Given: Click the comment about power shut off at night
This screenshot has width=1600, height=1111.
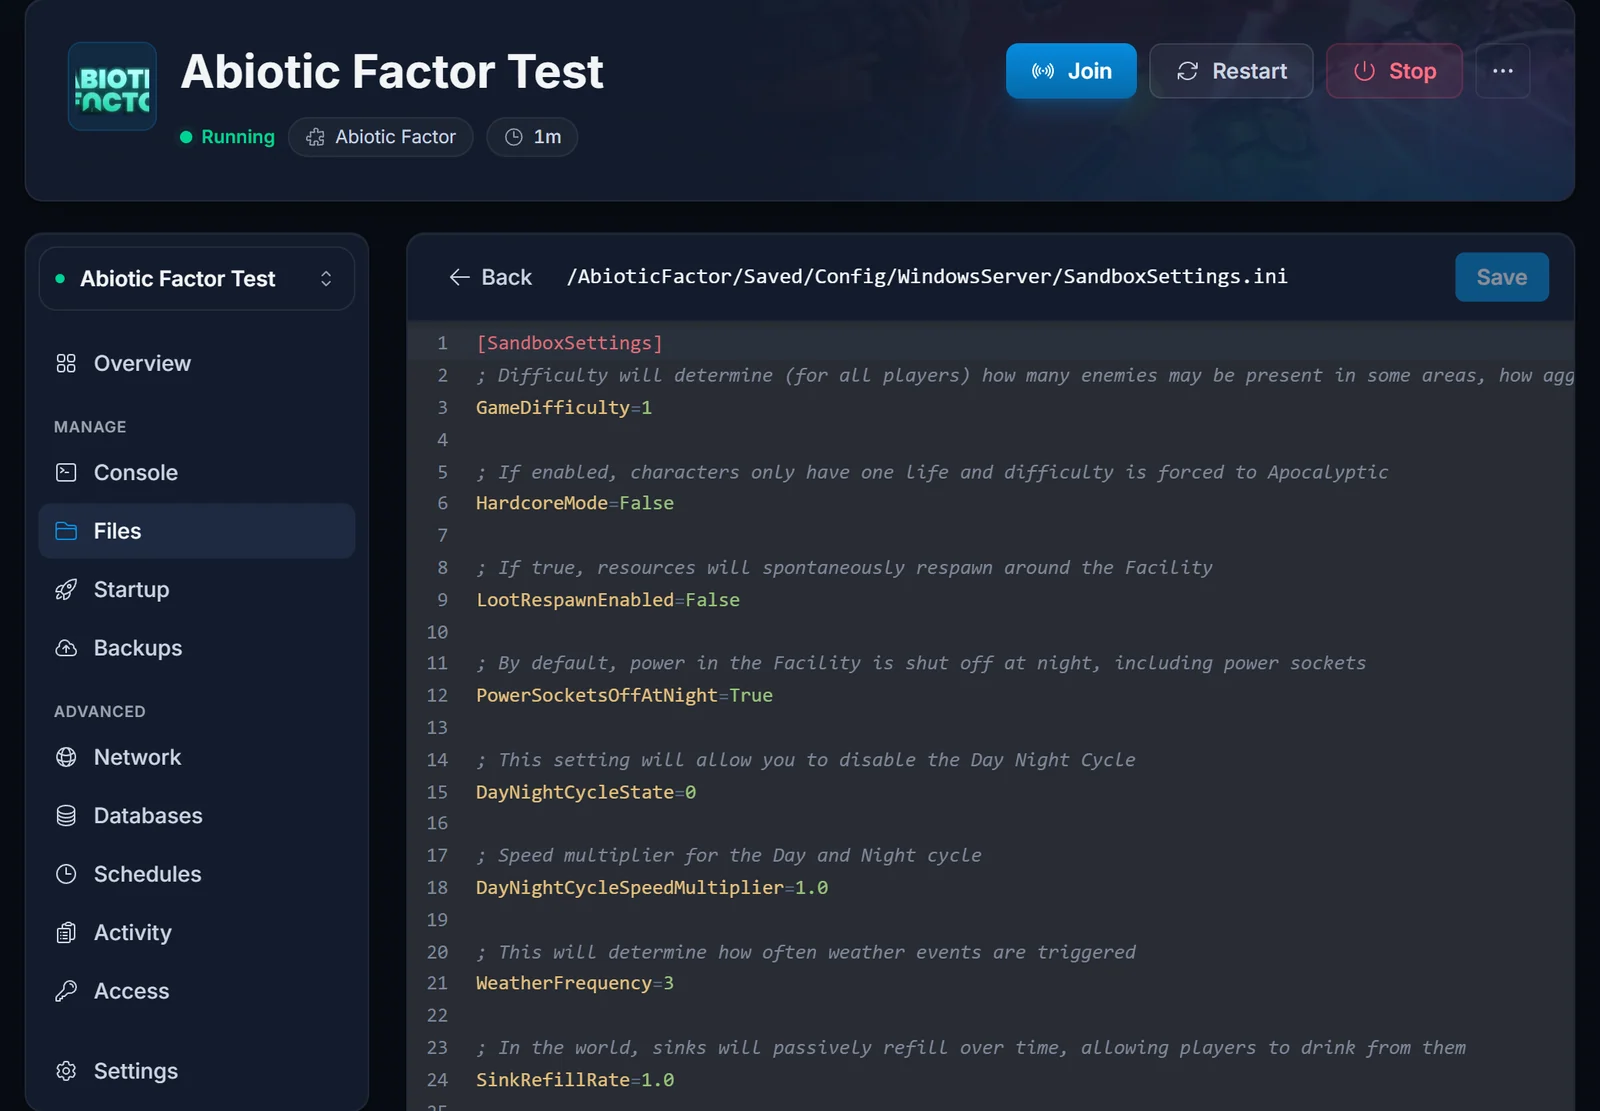Looking at the screenshot, I should click(x=921, y=663).
